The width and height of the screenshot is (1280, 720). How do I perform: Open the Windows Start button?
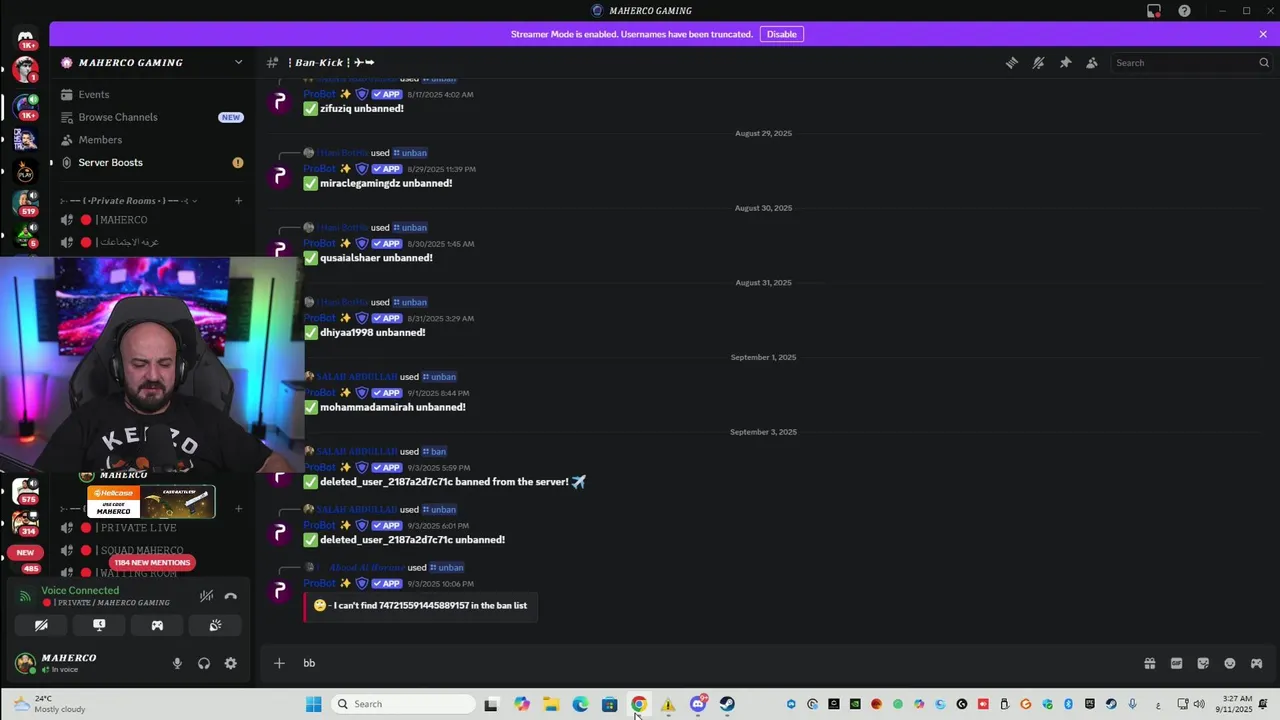(x=313, y=704)
